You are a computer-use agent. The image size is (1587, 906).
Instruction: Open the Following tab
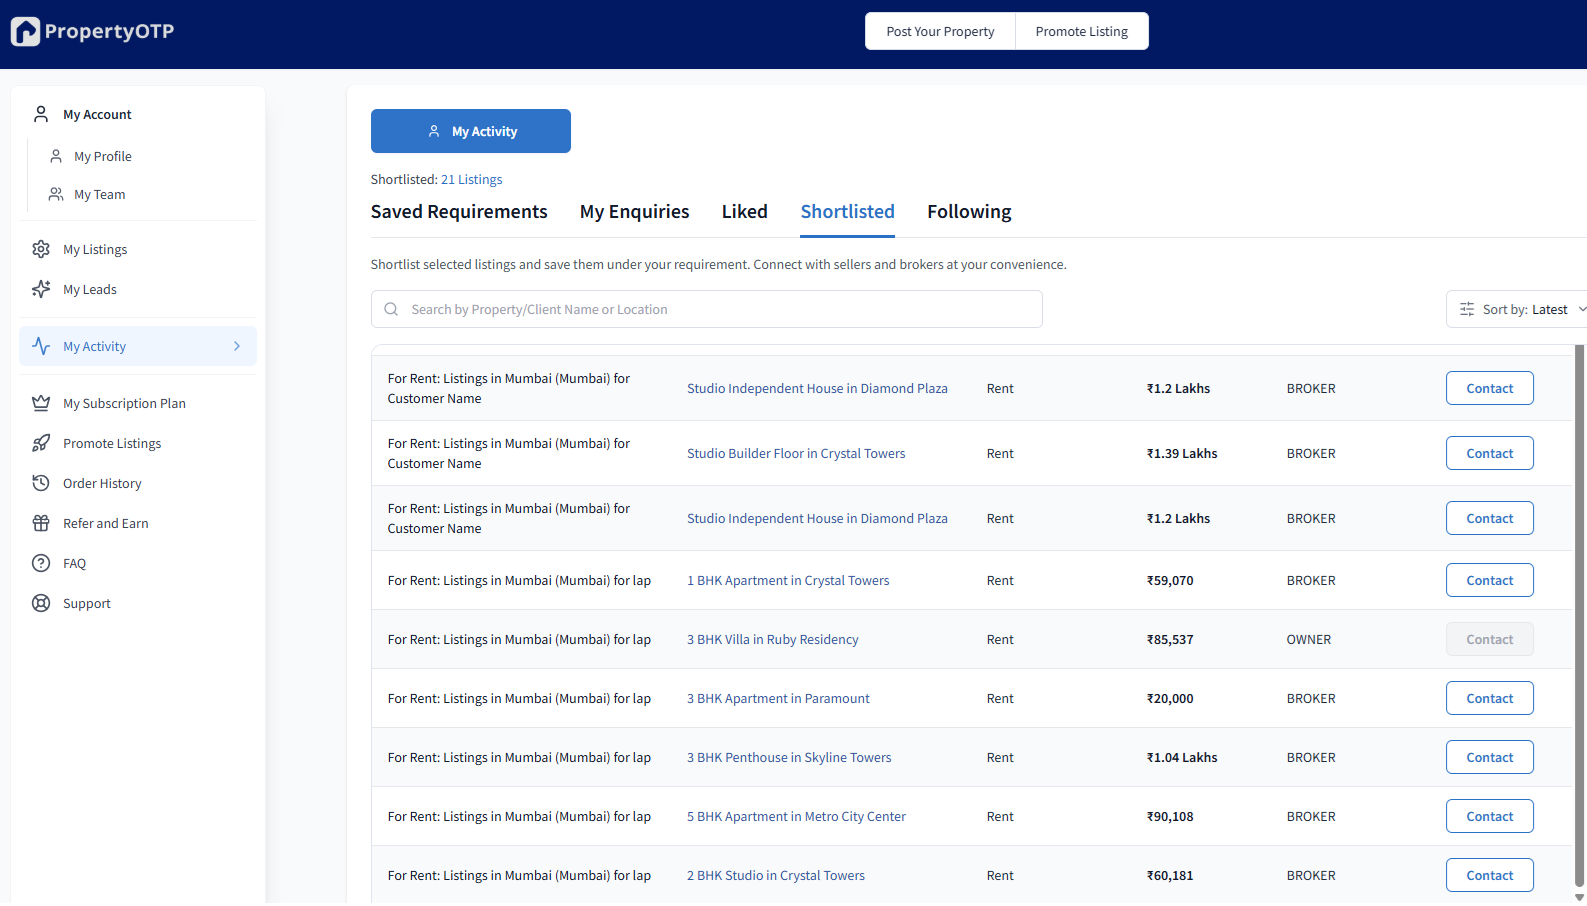pyautogui.click(x=969, y=212)
